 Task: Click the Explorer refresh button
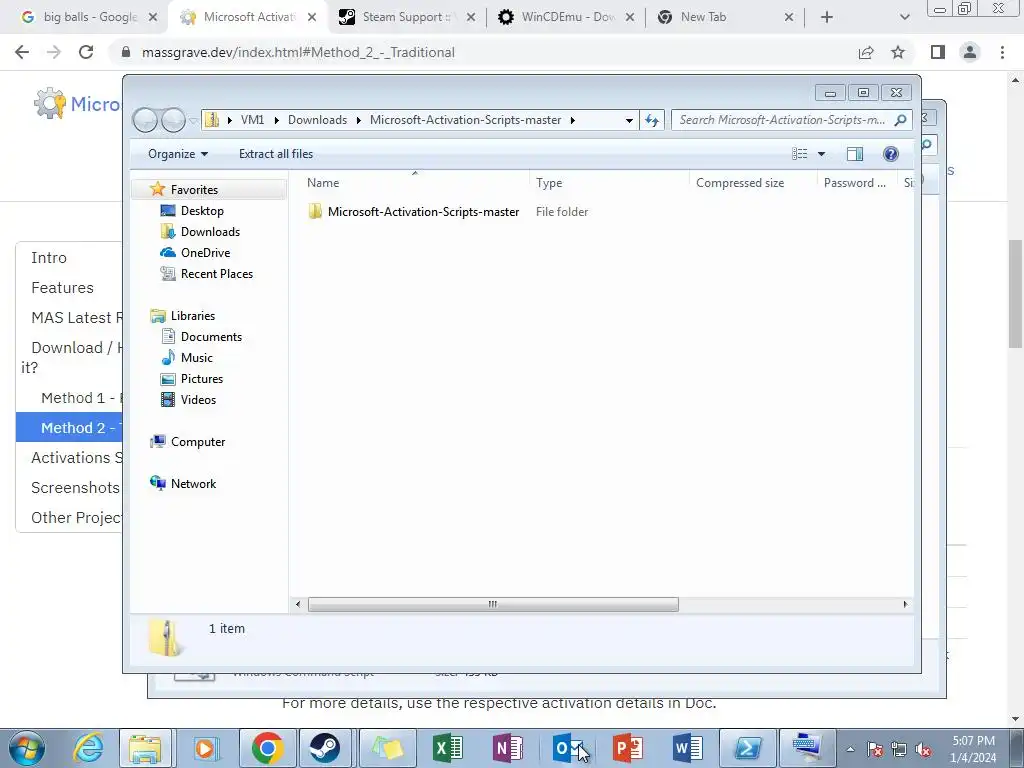pos(652,120)
